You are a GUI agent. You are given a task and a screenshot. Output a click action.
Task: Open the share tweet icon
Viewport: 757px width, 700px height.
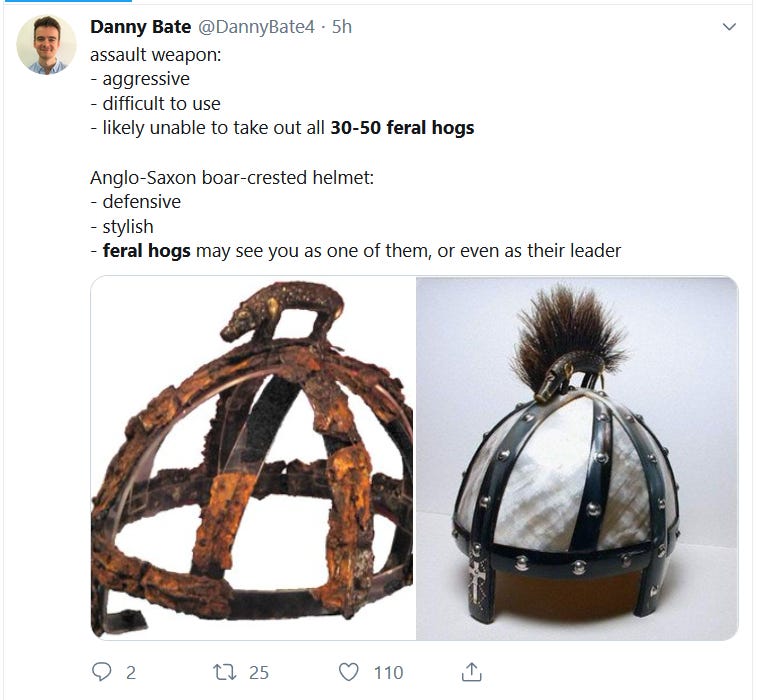click(472, 672)
